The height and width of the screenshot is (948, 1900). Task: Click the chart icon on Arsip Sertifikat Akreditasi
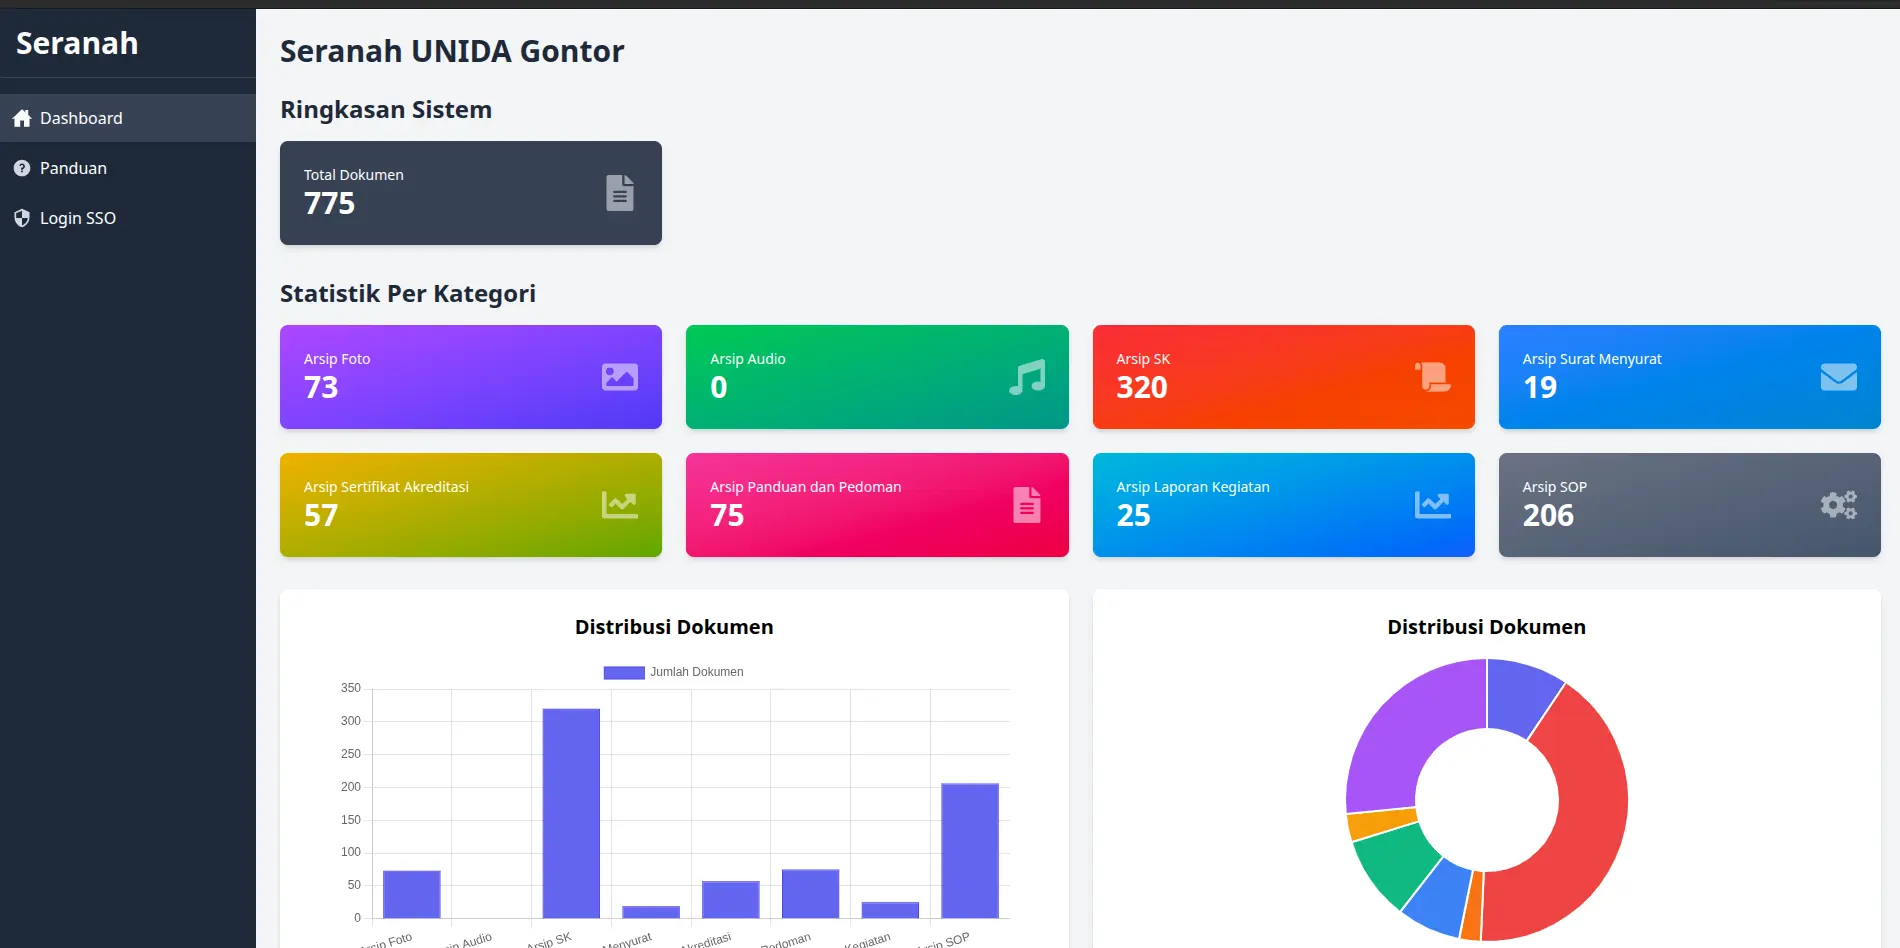click(x=619, y=505)
